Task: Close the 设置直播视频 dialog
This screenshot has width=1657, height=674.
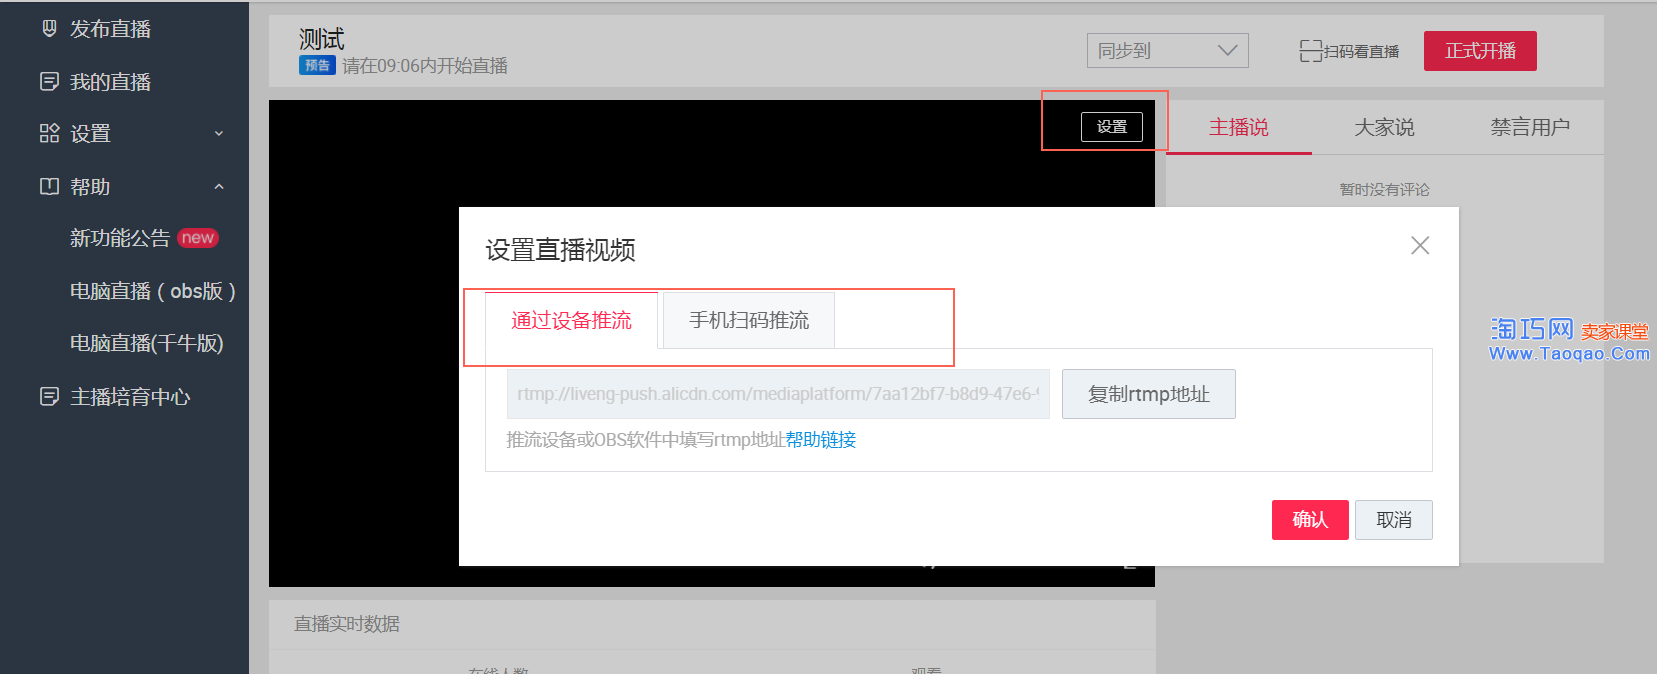Action: click(1419, 246)
